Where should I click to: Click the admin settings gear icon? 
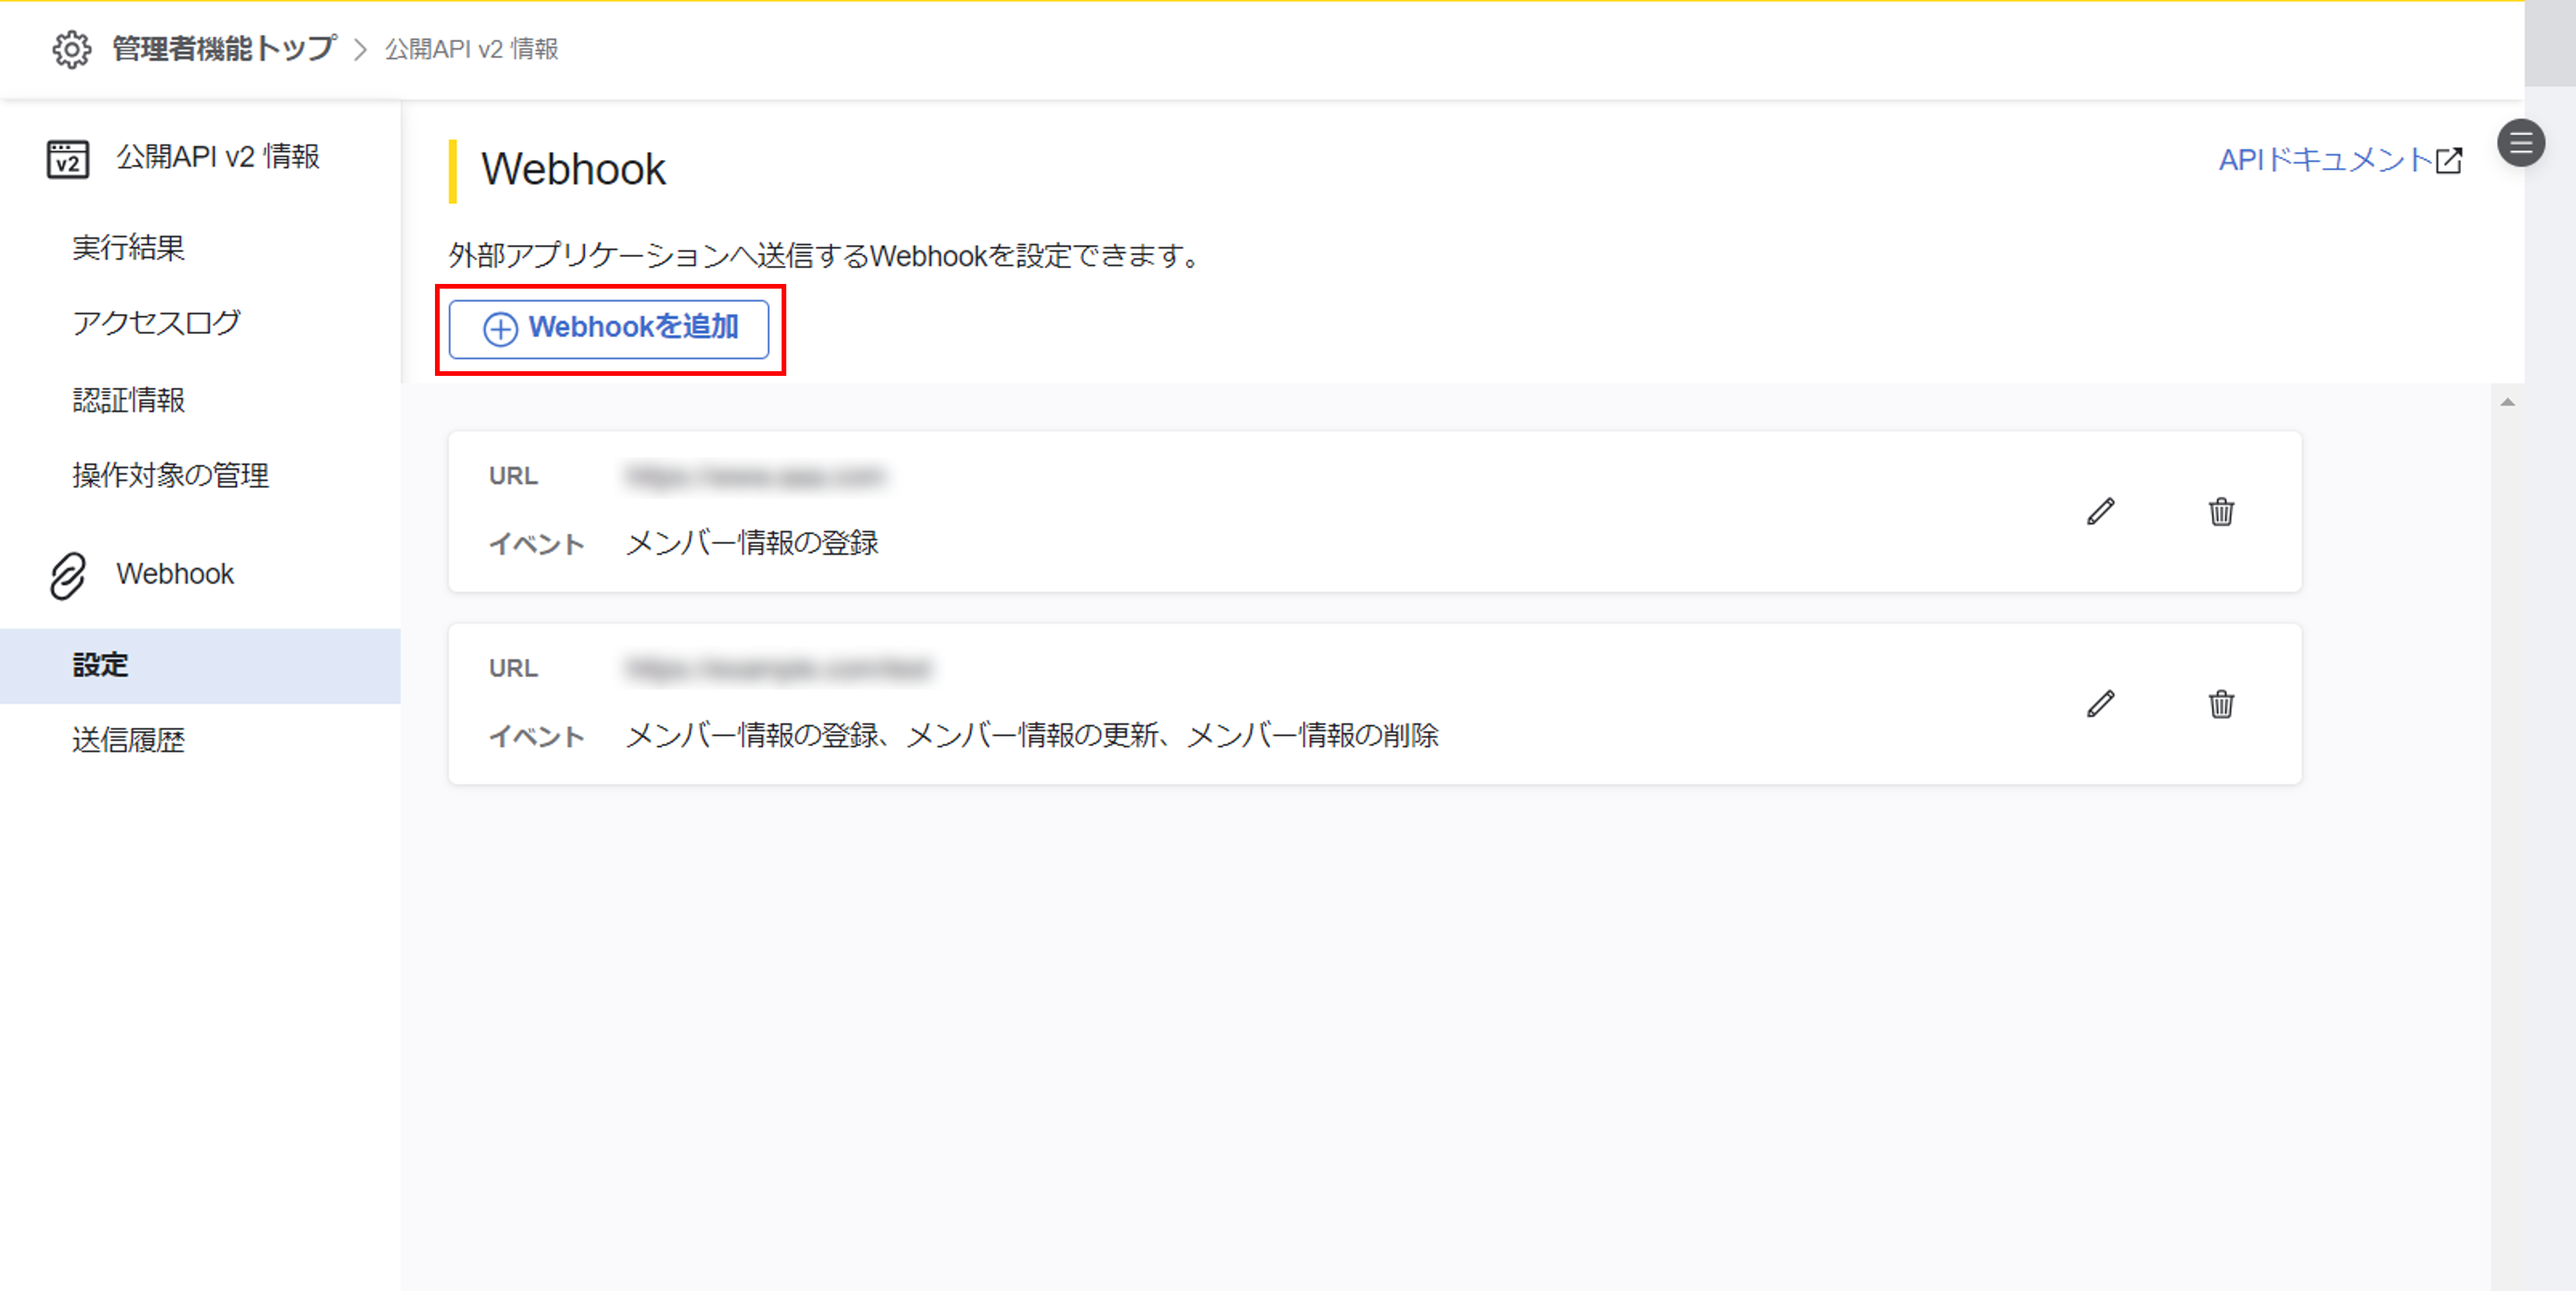(71, 49)
